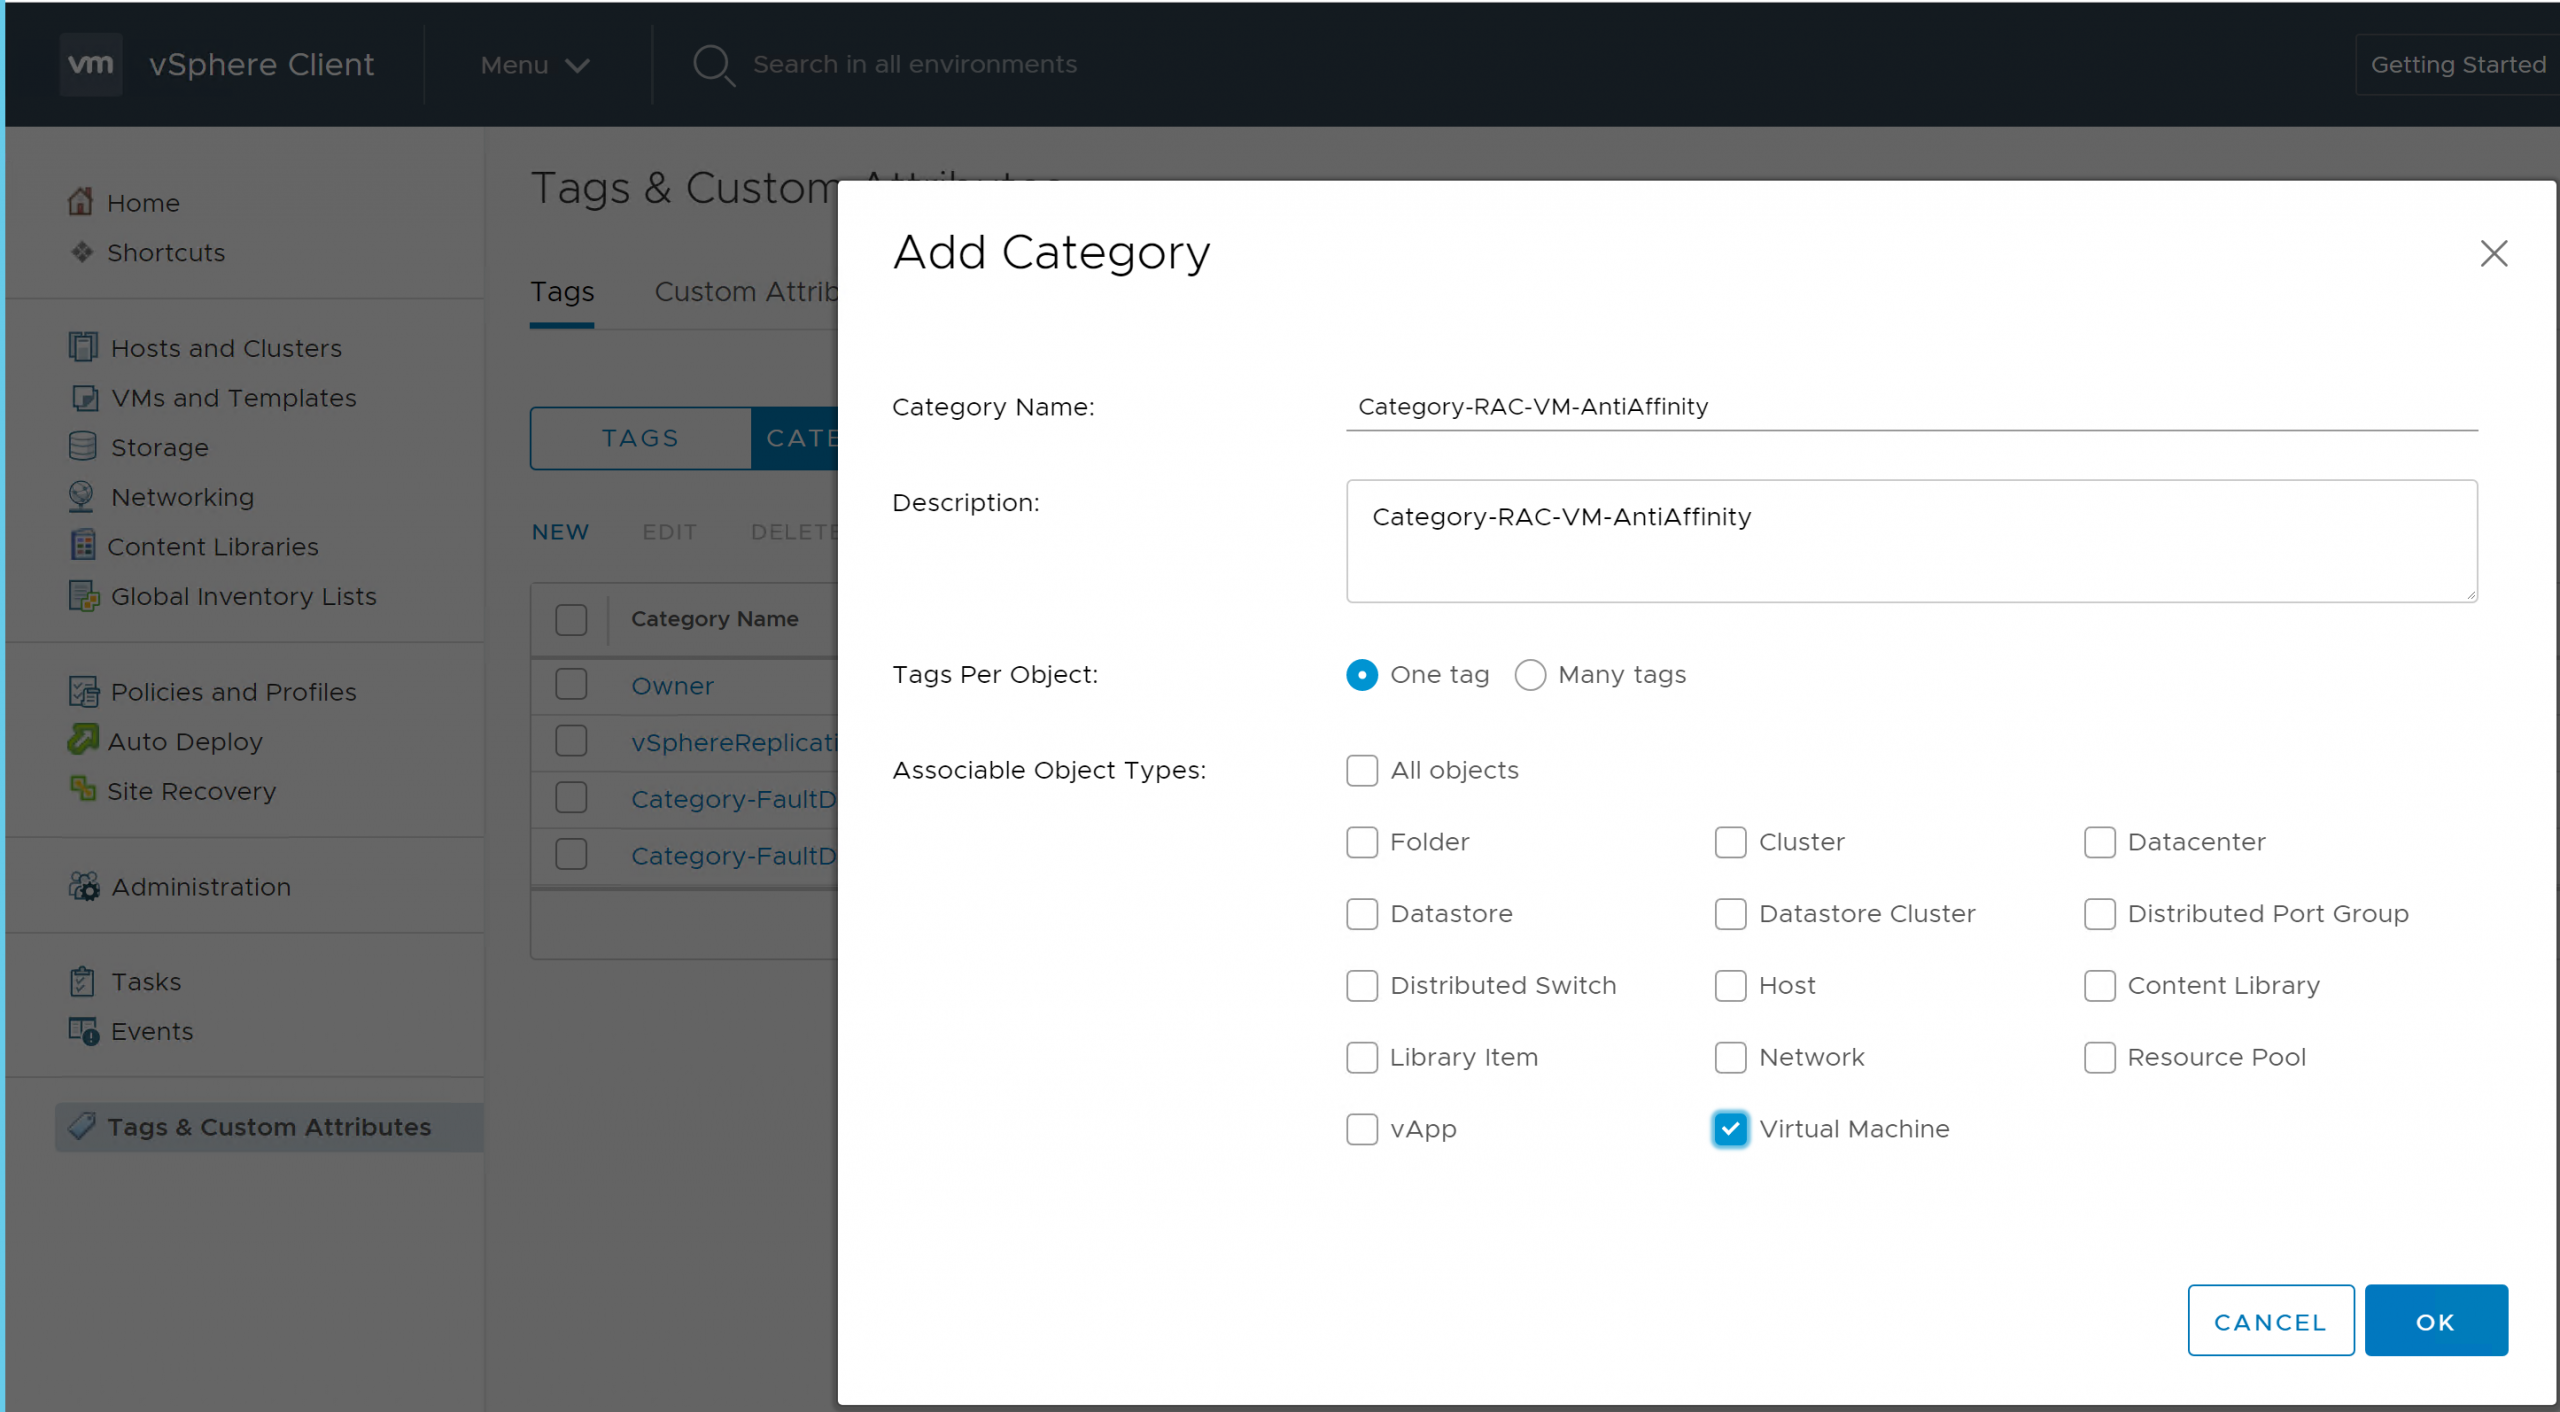Viewport: 2560px width, 1412px height.
Task: Switch to the Tags tab
Action: coord(562,292)
